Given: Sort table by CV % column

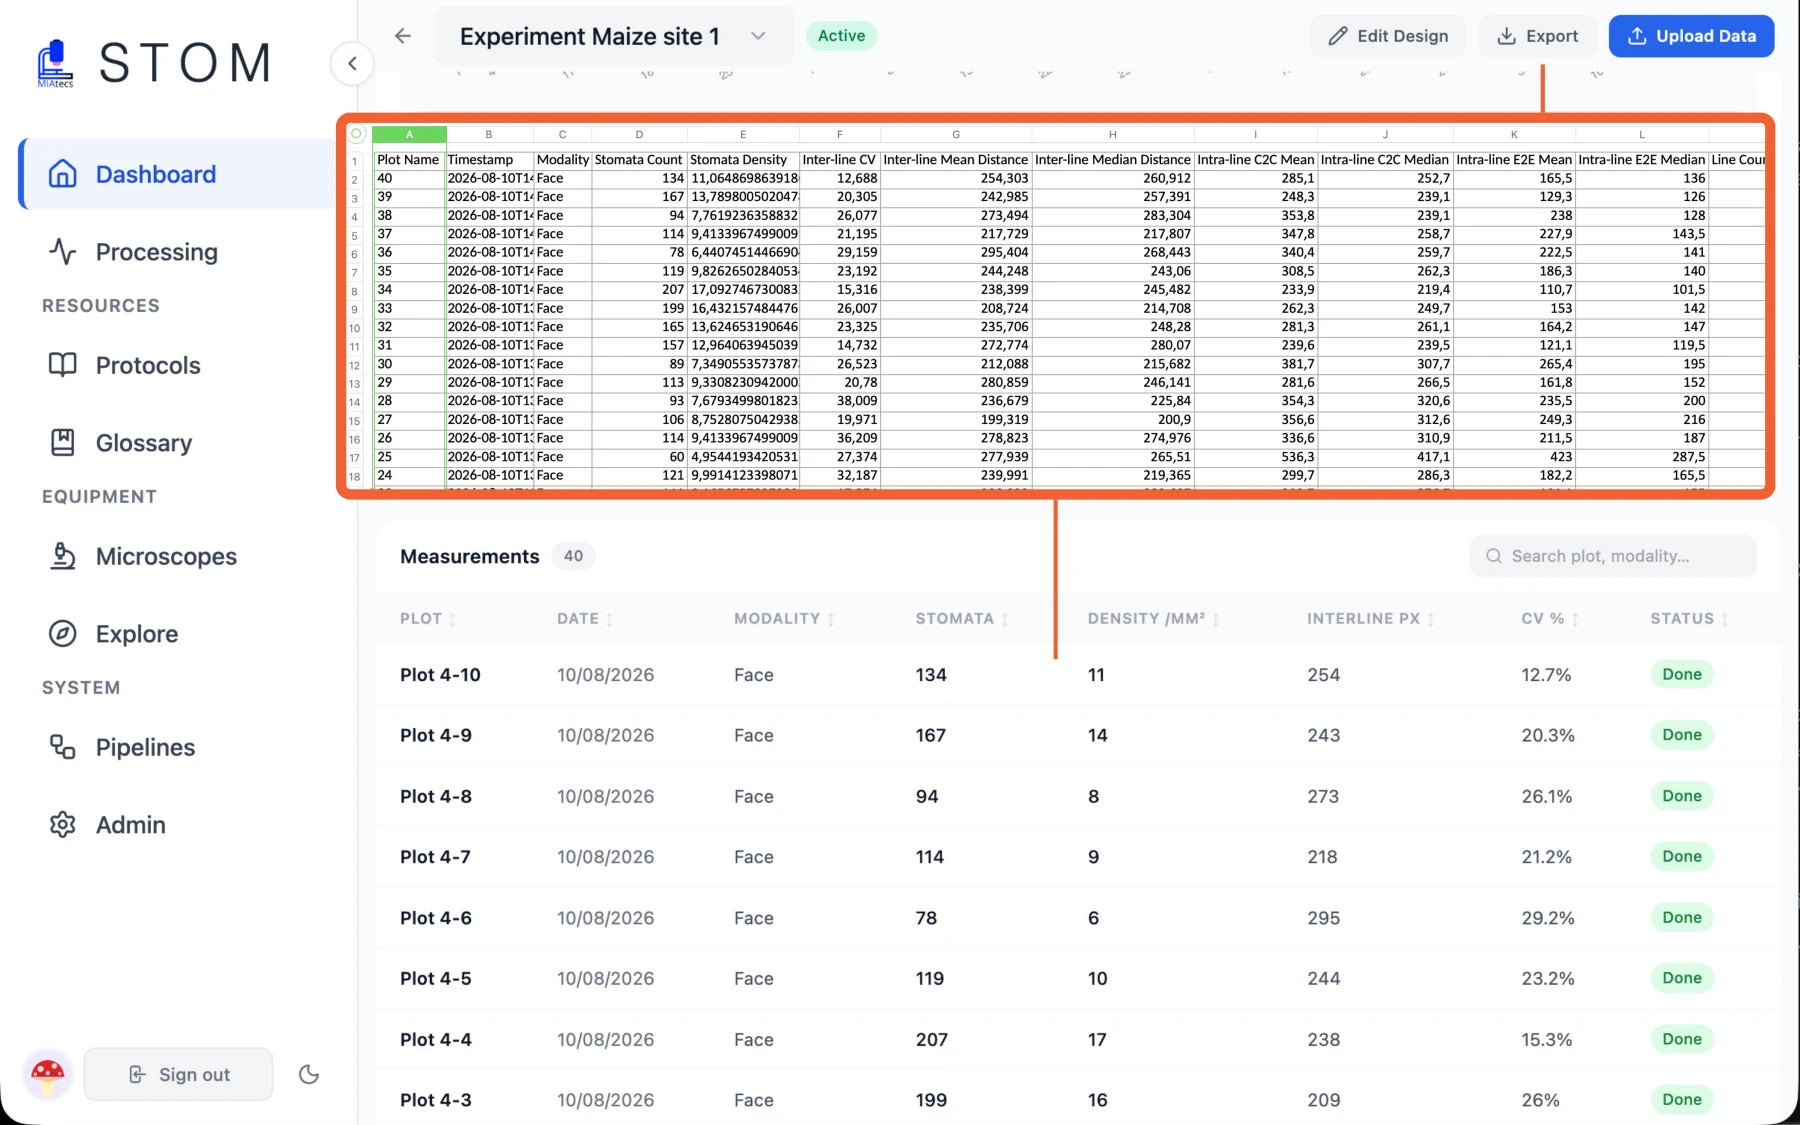Looking at the screenshot, I should pyautogui.click(x=1550, y=619).
